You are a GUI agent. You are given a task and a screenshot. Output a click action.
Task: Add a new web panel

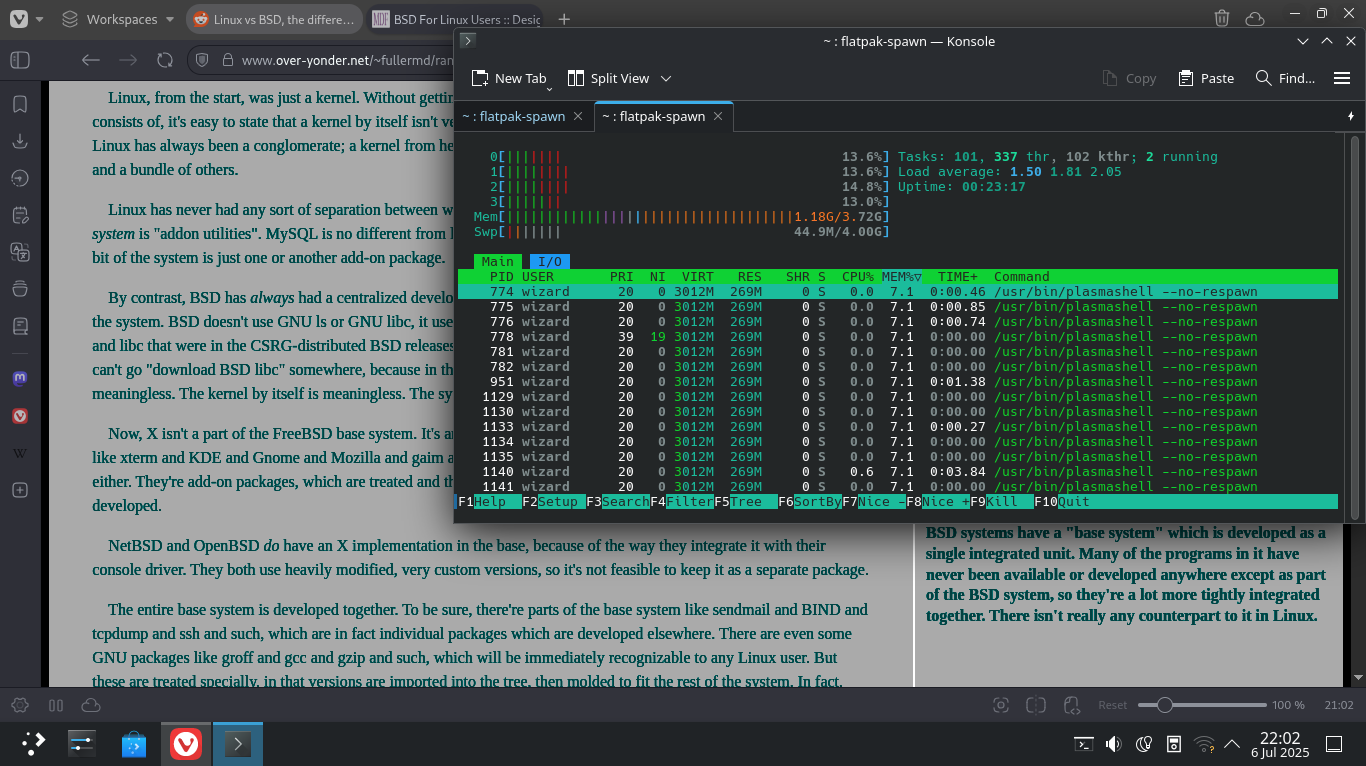20,490
